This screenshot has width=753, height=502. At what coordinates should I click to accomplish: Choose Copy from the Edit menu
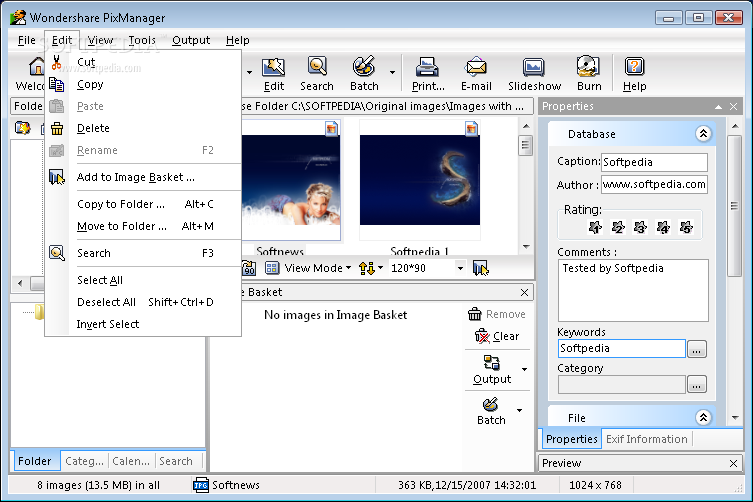tap(143, 85)
